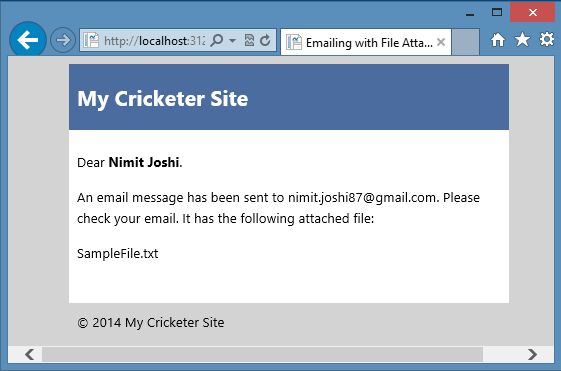Viewport: 561px width, 371px height.
Task: Click the horizontal scrollbar thumb
Action: click(262, 354)
